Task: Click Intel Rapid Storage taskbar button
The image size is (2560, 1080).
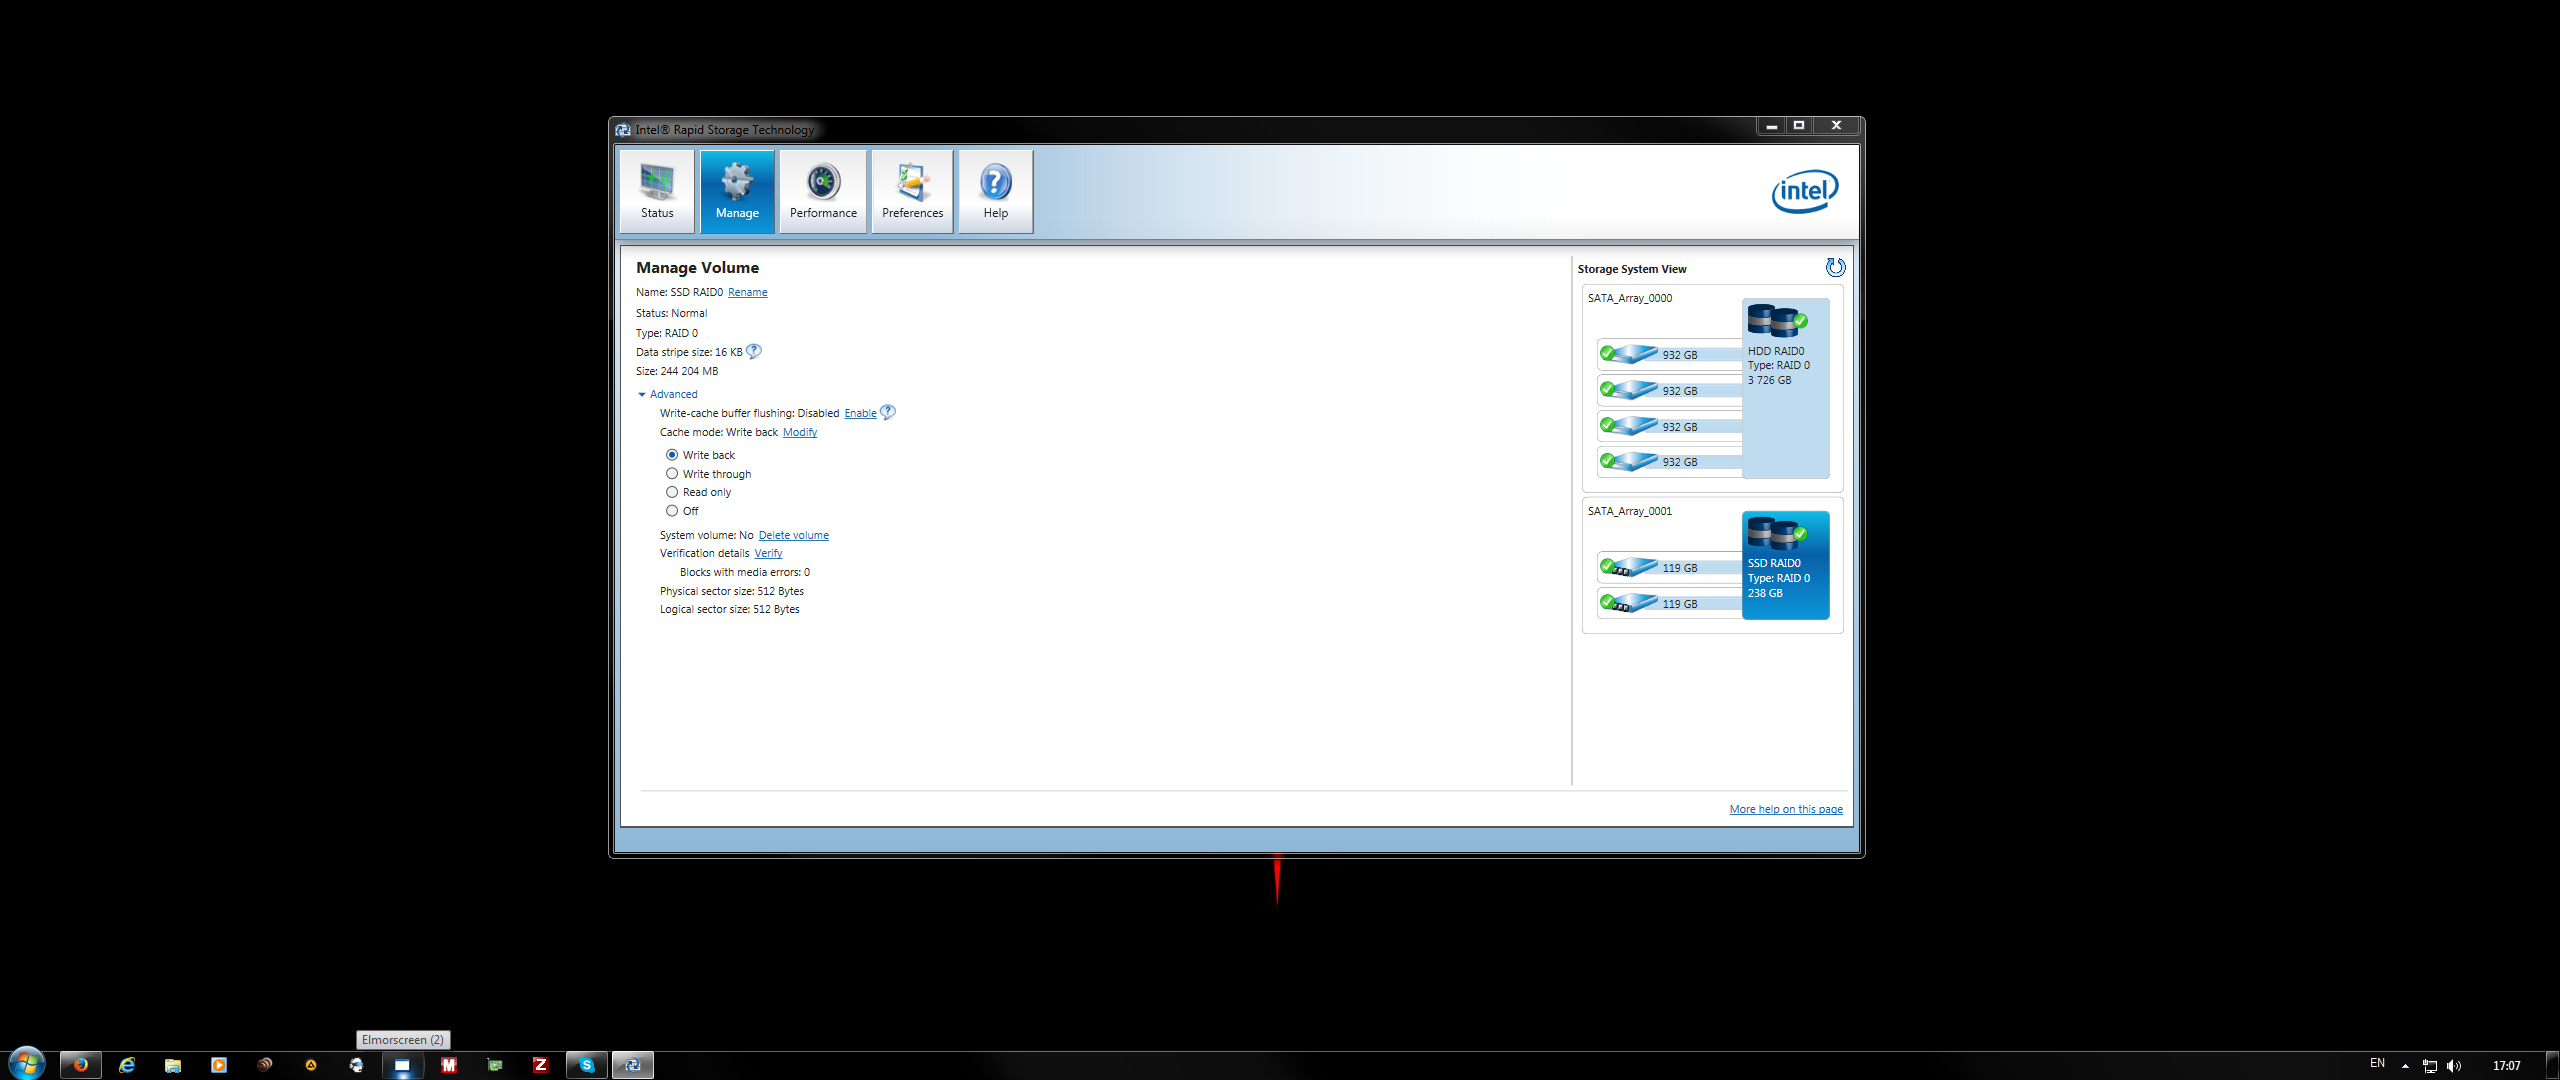Action: [x=633, y=1065]
